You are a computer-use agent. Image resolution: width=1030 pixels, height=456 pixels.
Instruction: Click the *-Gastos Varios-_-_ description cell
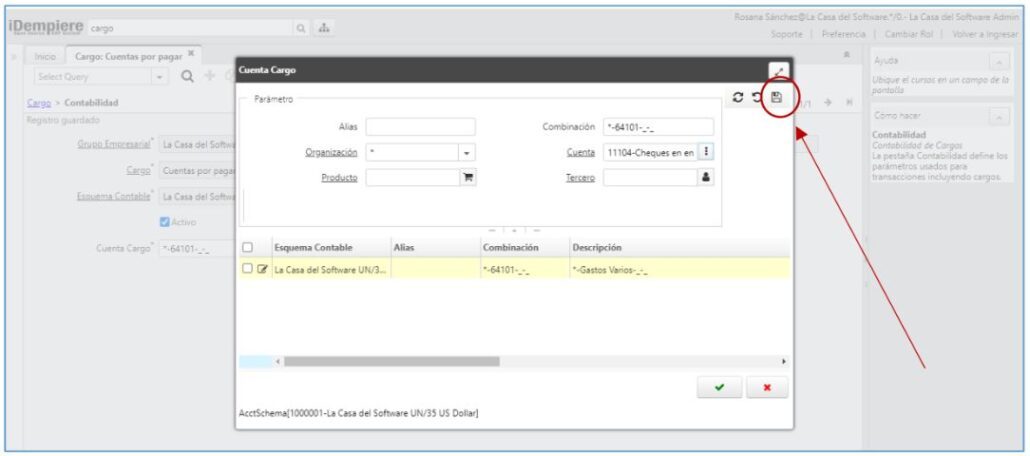(x=680, y=268)
